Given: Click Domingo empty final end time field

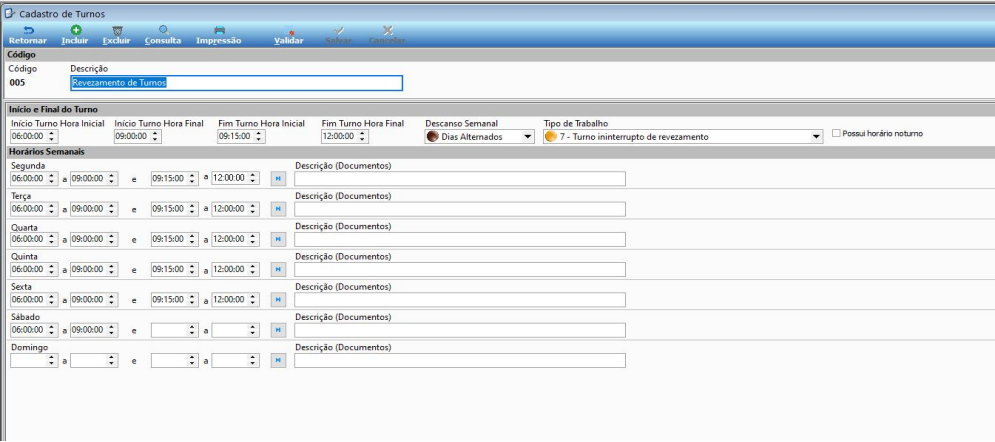Looking at the screenshot, I should click(235, 360).
